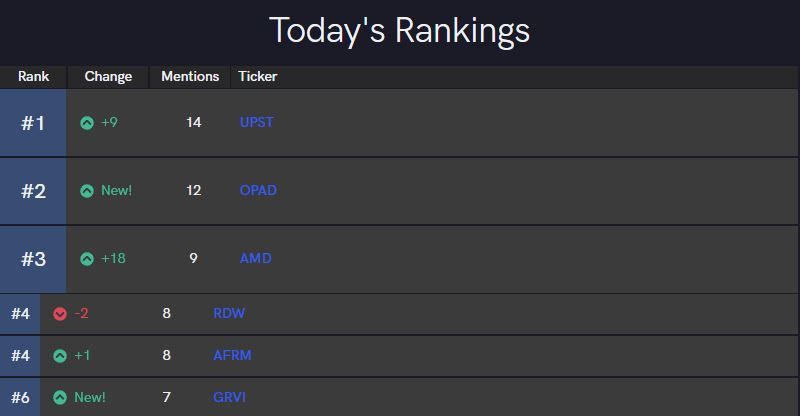Follow the AMD ticker link
This screenshot has height=416, width=800.
(255, 258)
